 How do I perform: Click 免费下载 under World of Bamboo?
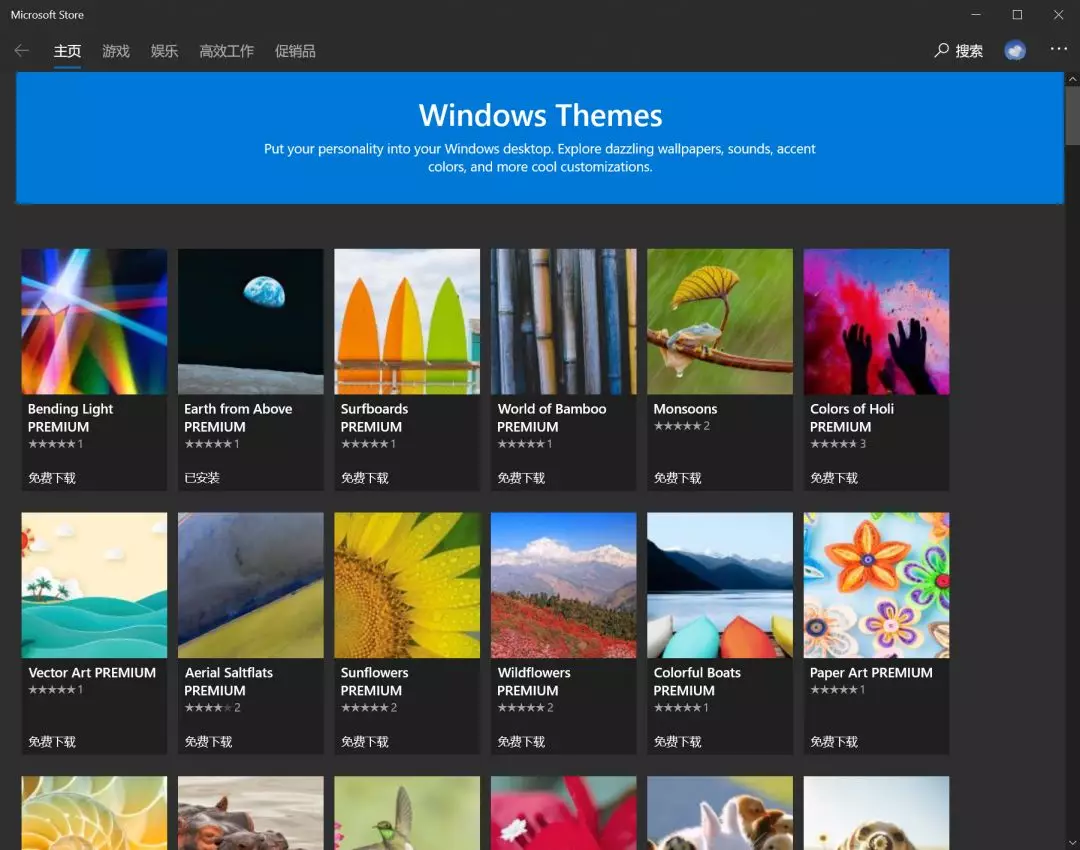pos(521,478)
